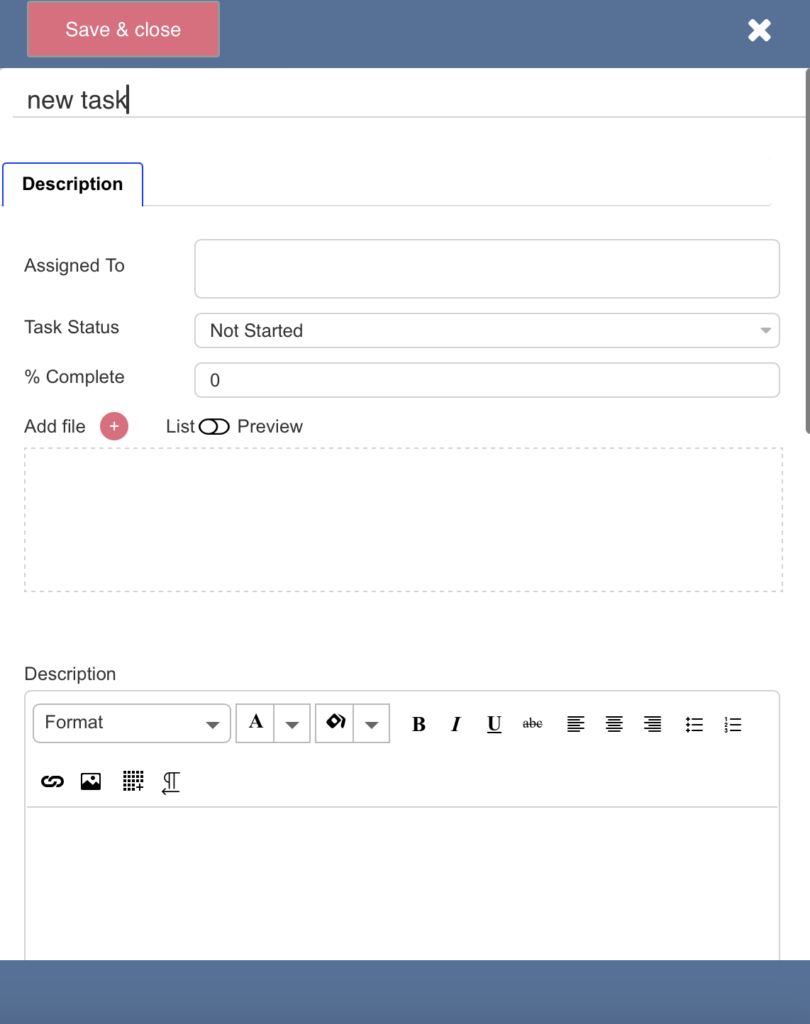The image size is (810, 1024).
Task: Align text left
Action: point(575,724)
